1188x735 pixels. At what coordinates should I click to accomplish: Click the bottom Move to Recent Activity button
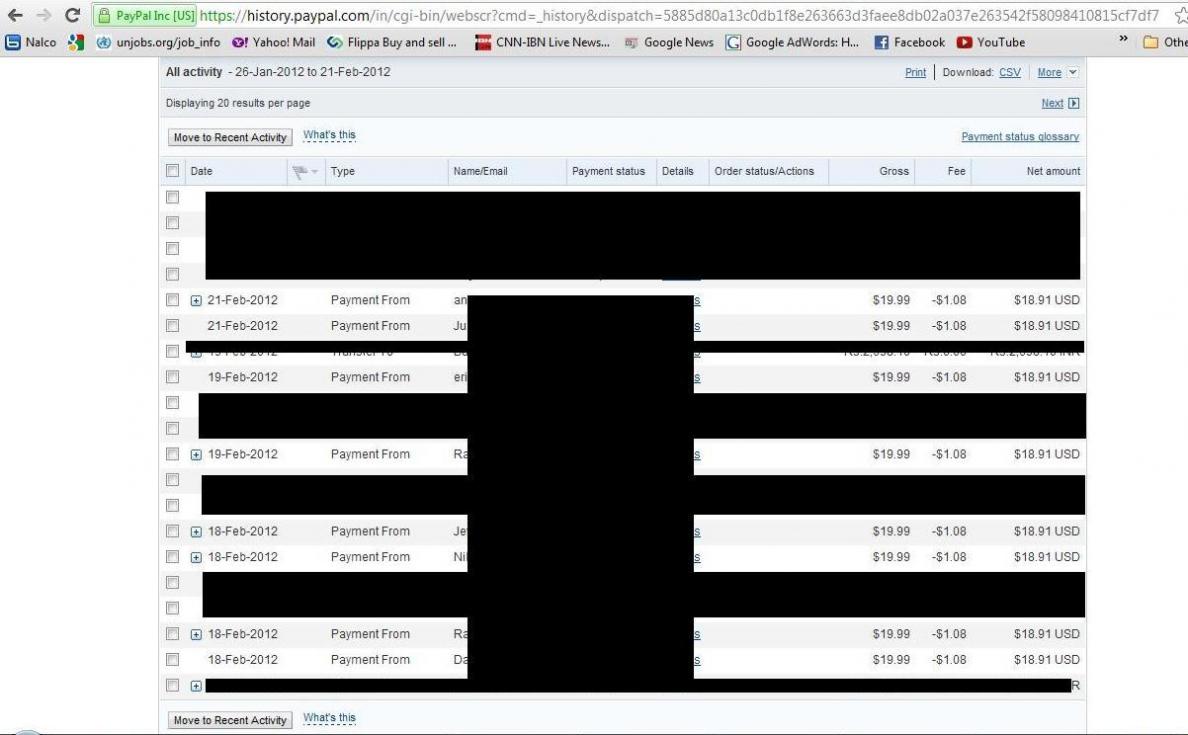pyautogui.click(x=230, y=720)
